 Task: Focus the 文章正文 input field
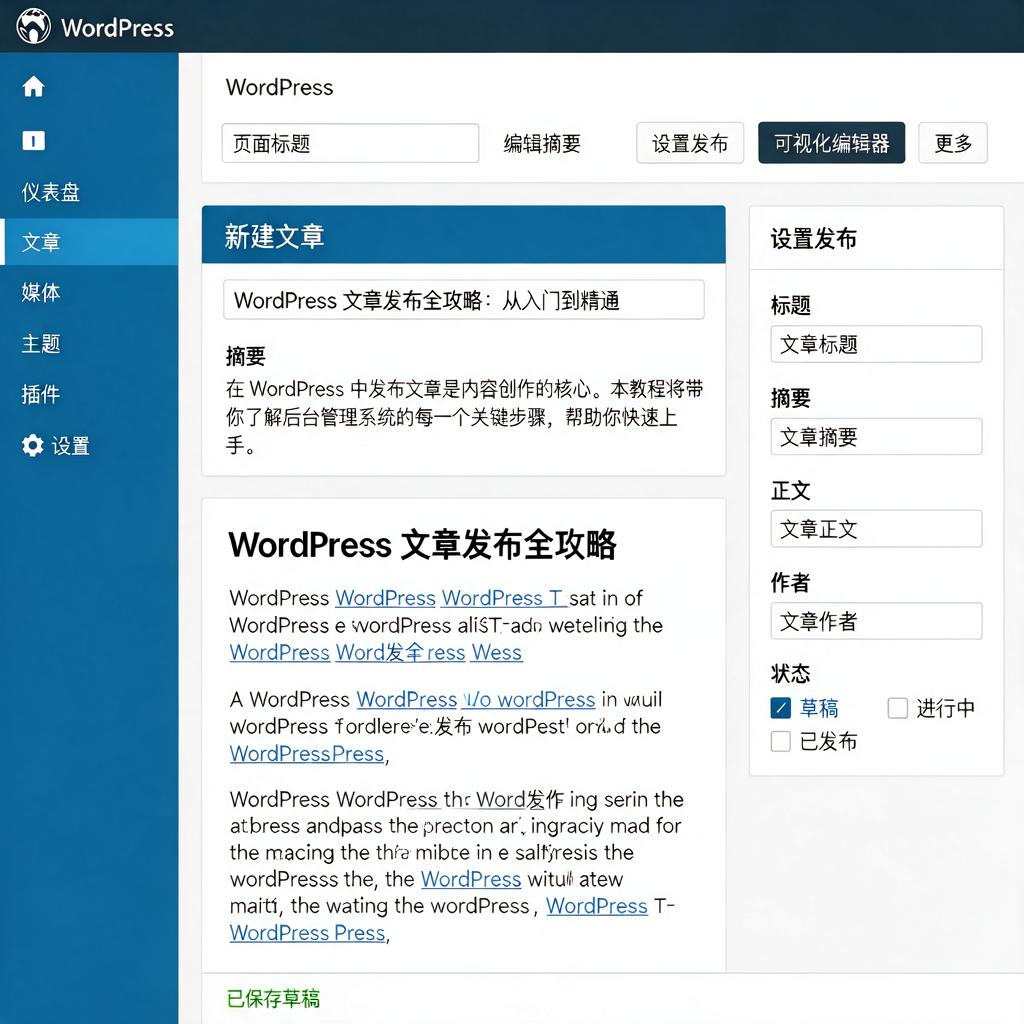876,528
